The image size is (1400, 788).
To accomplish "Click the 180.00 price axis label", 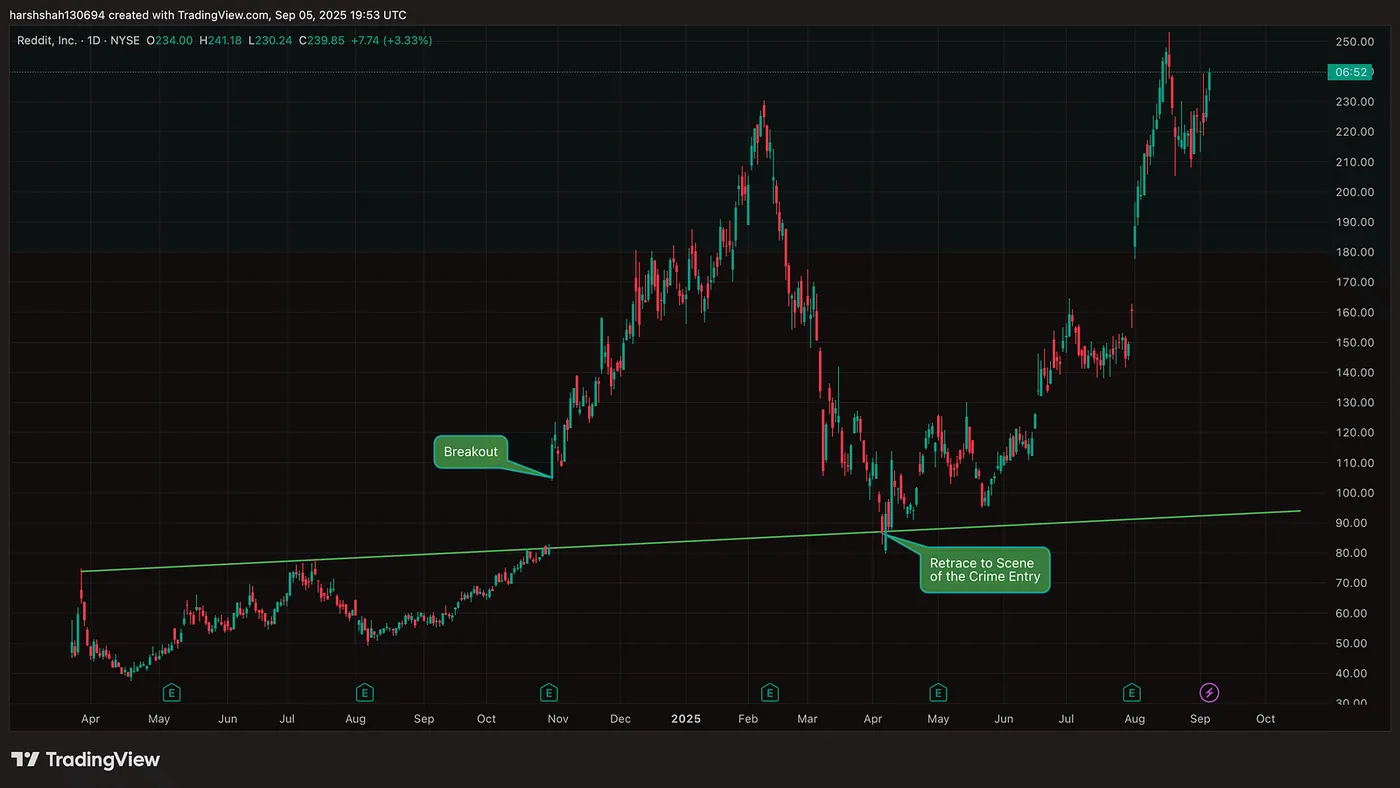I will tap(1354, 252).
